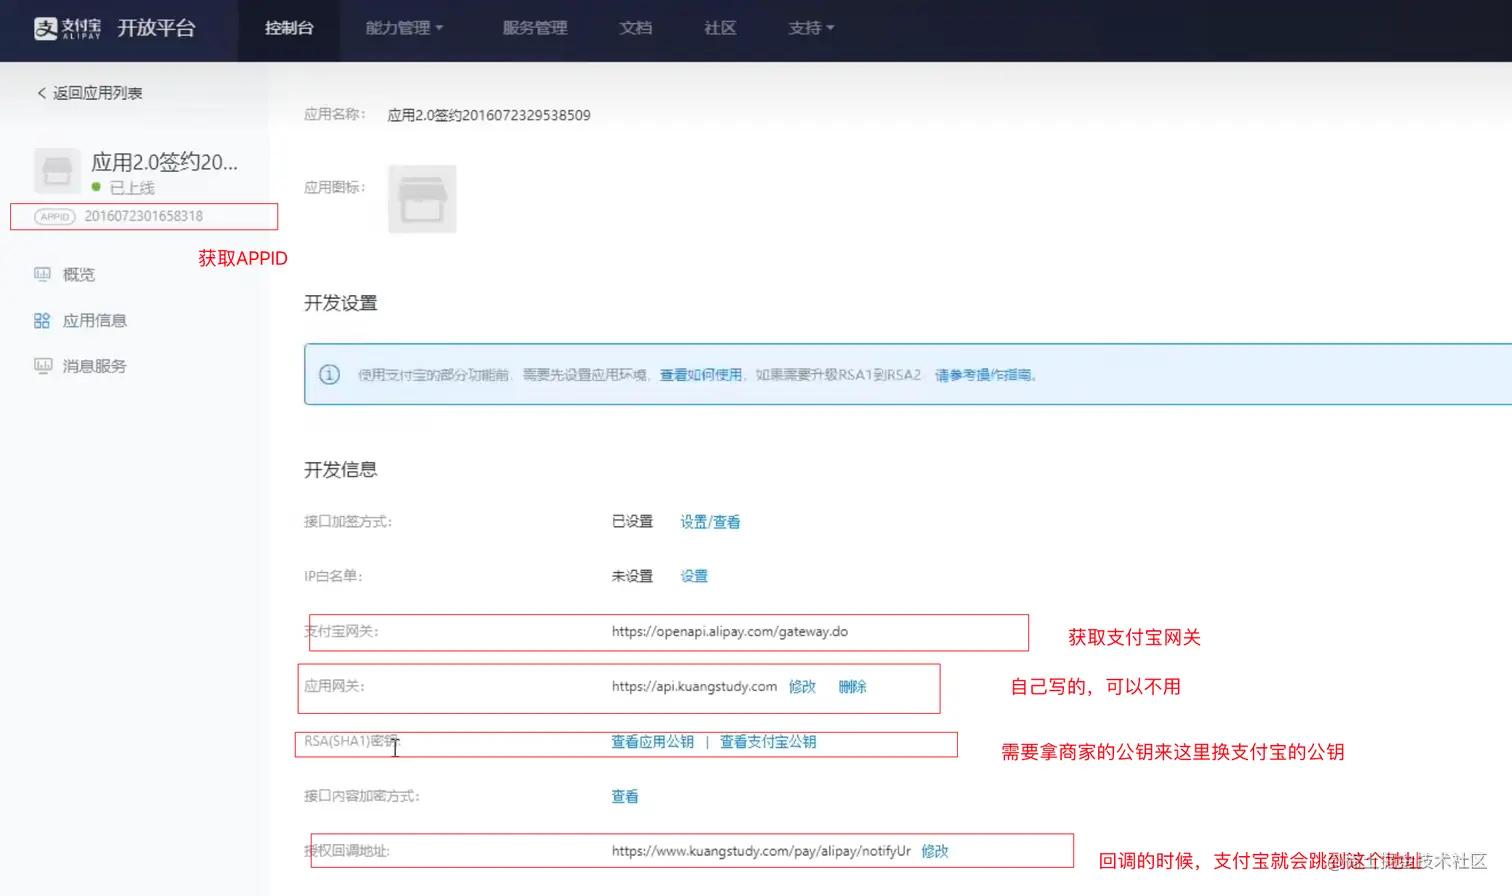Screen dimensions: 1512x896
Task: Open the 社区 menu
Action: 720,28
